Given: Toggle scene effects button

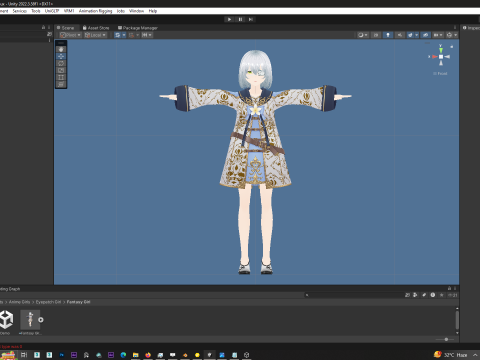Looking at the screenshot, I should click(410, 35).
